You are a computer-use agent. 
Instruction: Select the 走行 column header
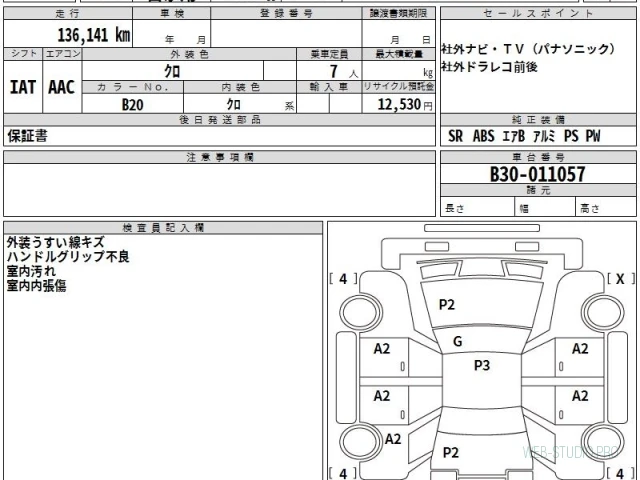tap(68, 13)
